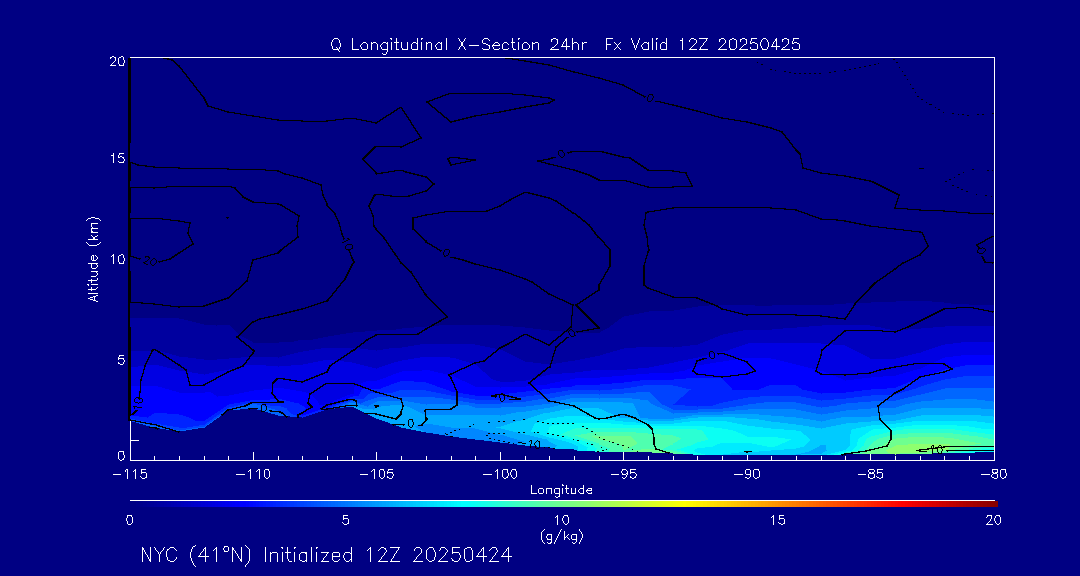Click the rainbow colorbar gradient strip
Viewport: 1080px width, 576px height.
tap(563, 504)
